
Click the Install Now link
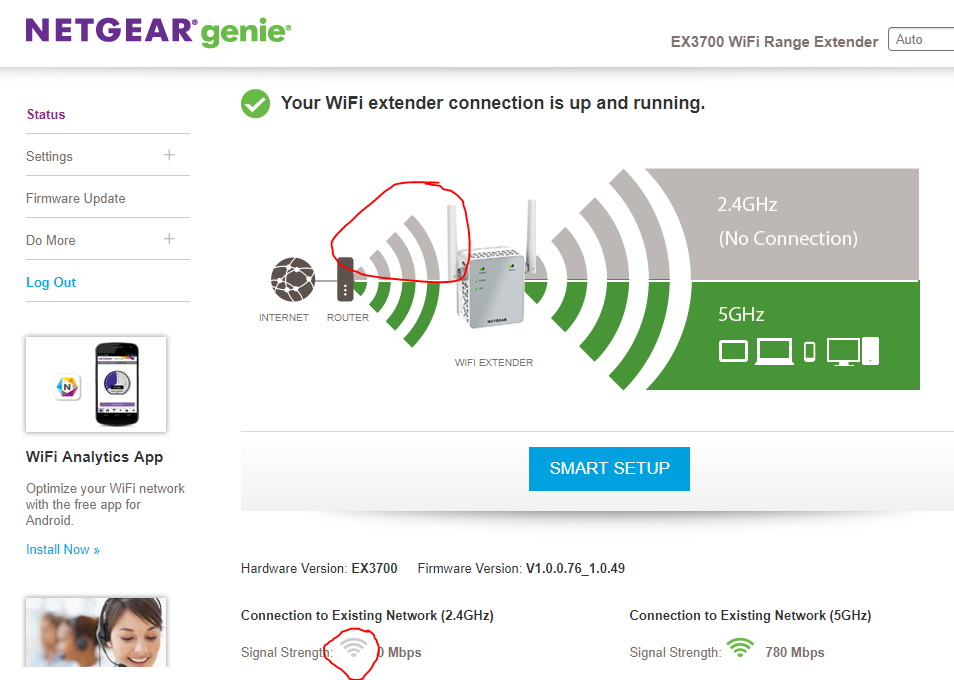pos(63,549)
